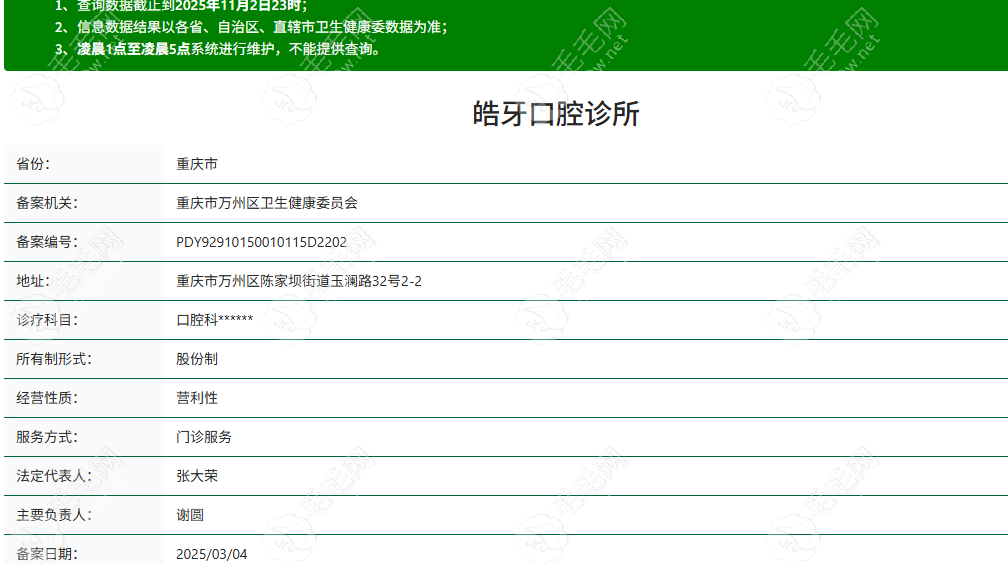Image resolution: width=1008 pixels, height=564 pixels.
Task: Click the 门诊服务 value
Action: [204, 437]
